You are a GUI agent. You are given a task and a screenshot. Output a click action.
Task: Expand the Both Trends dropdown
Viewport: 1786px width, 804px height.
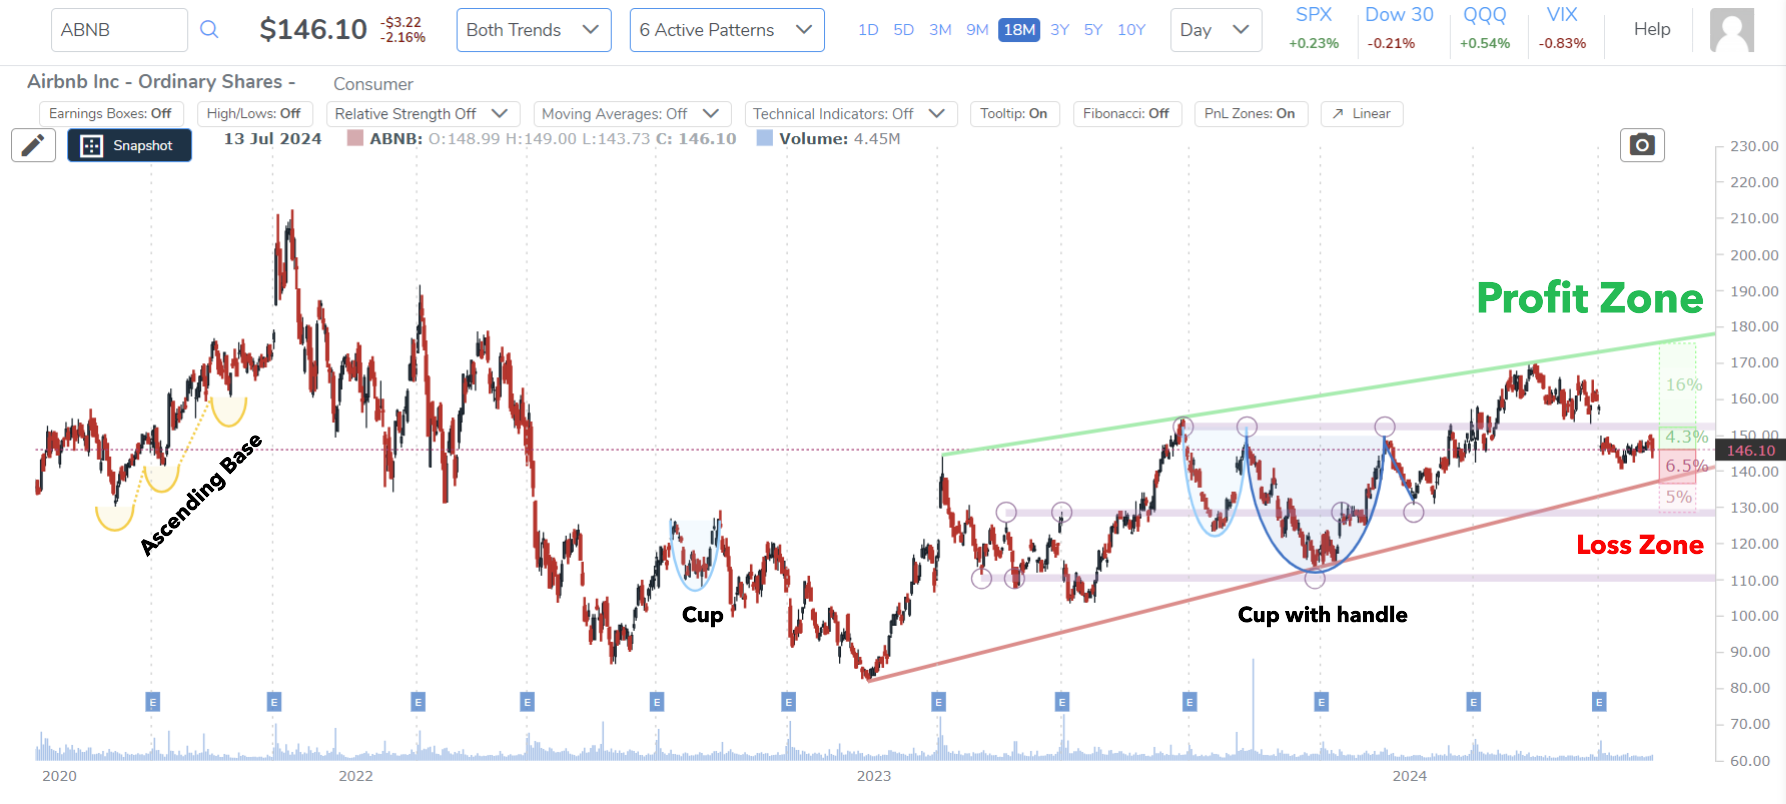533,30
